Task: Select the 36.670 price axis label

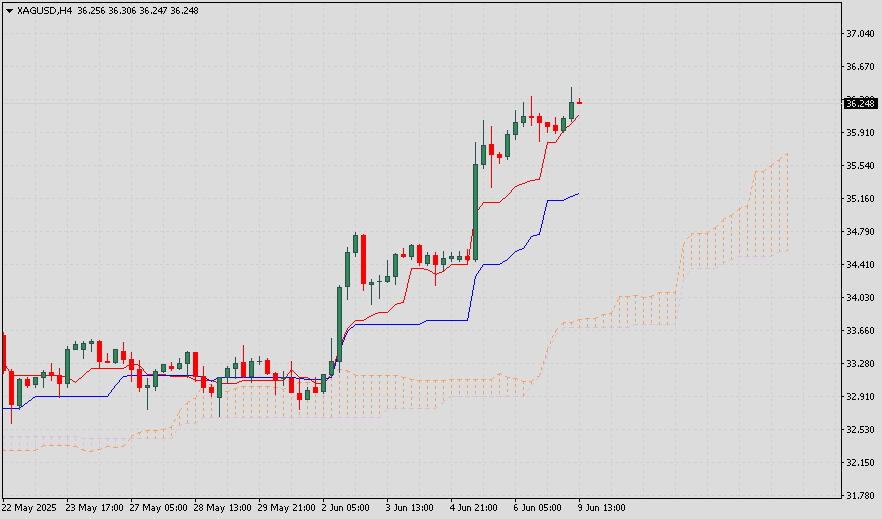Action: pos(861,67)
